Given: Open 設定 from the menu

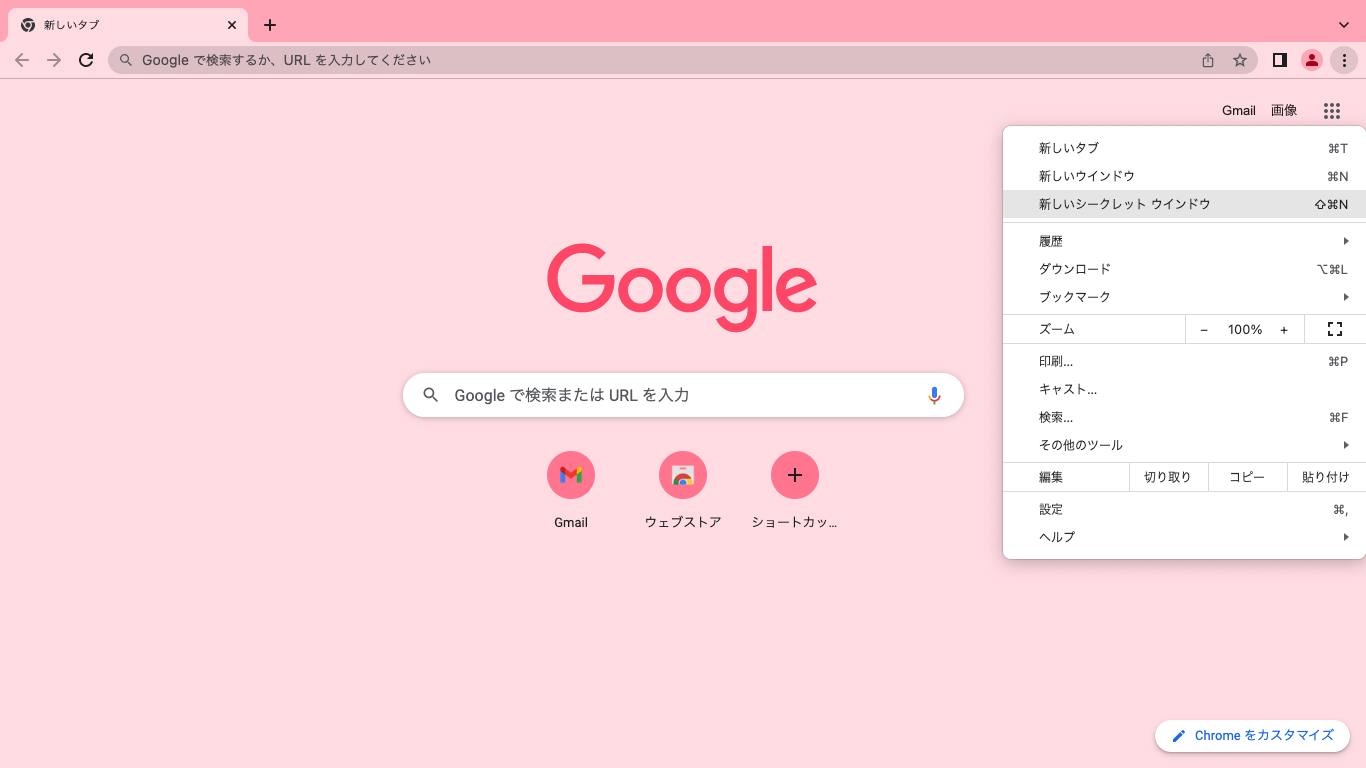Looking at the screenshot, I should (1184, 509).
